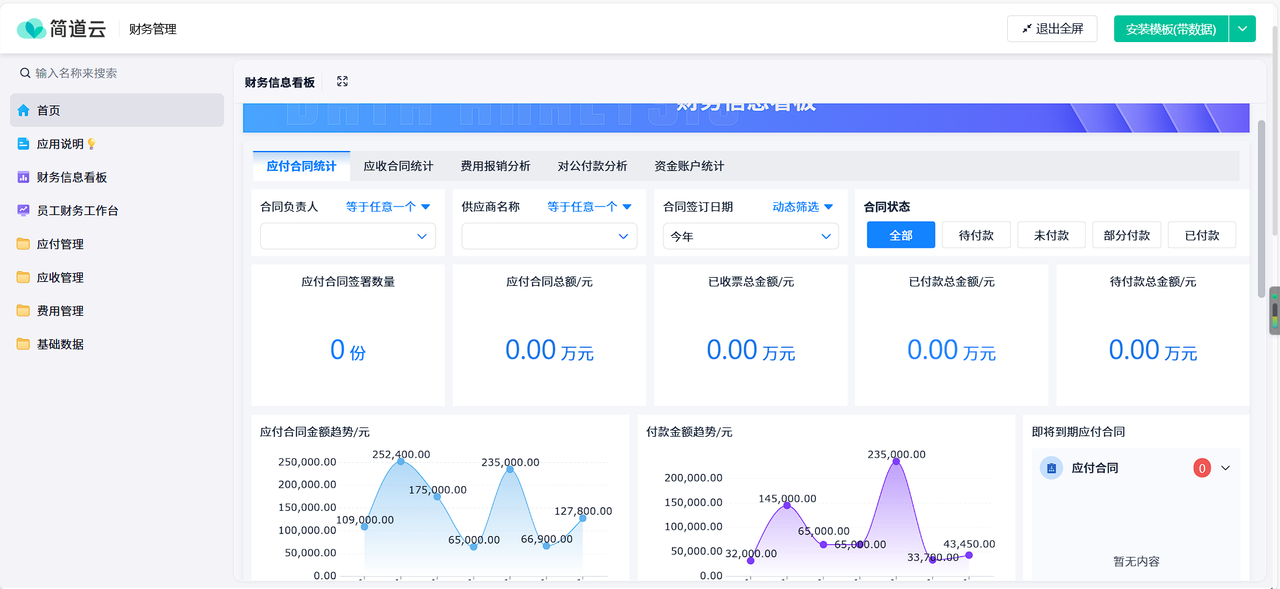Viewport: 1280px width, 589px height.
Task: Open 应用说明 in the sidebar
Action: (117, 144)
